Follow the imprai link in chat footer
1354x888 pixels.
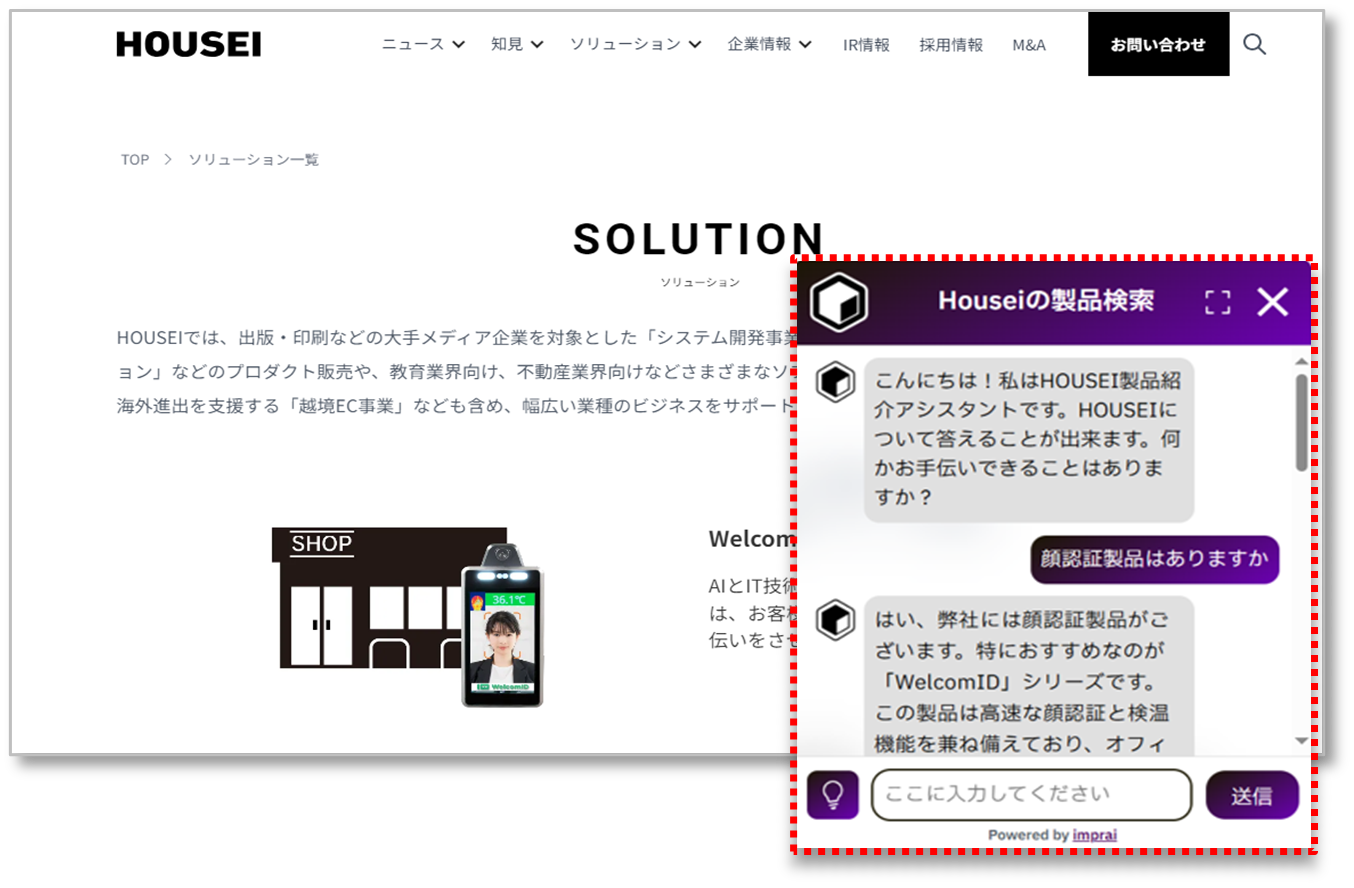point(1095,835)
